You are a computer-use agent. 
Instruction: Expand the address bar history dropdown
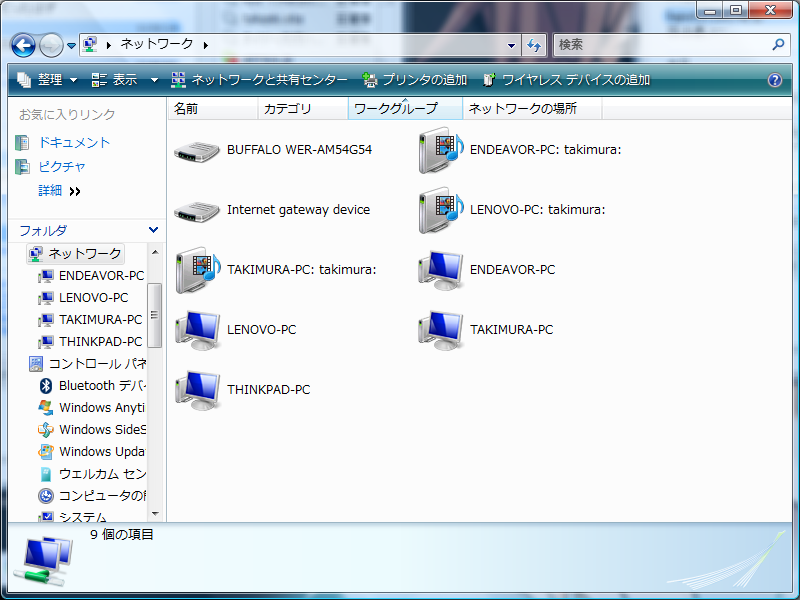point(511,45)
